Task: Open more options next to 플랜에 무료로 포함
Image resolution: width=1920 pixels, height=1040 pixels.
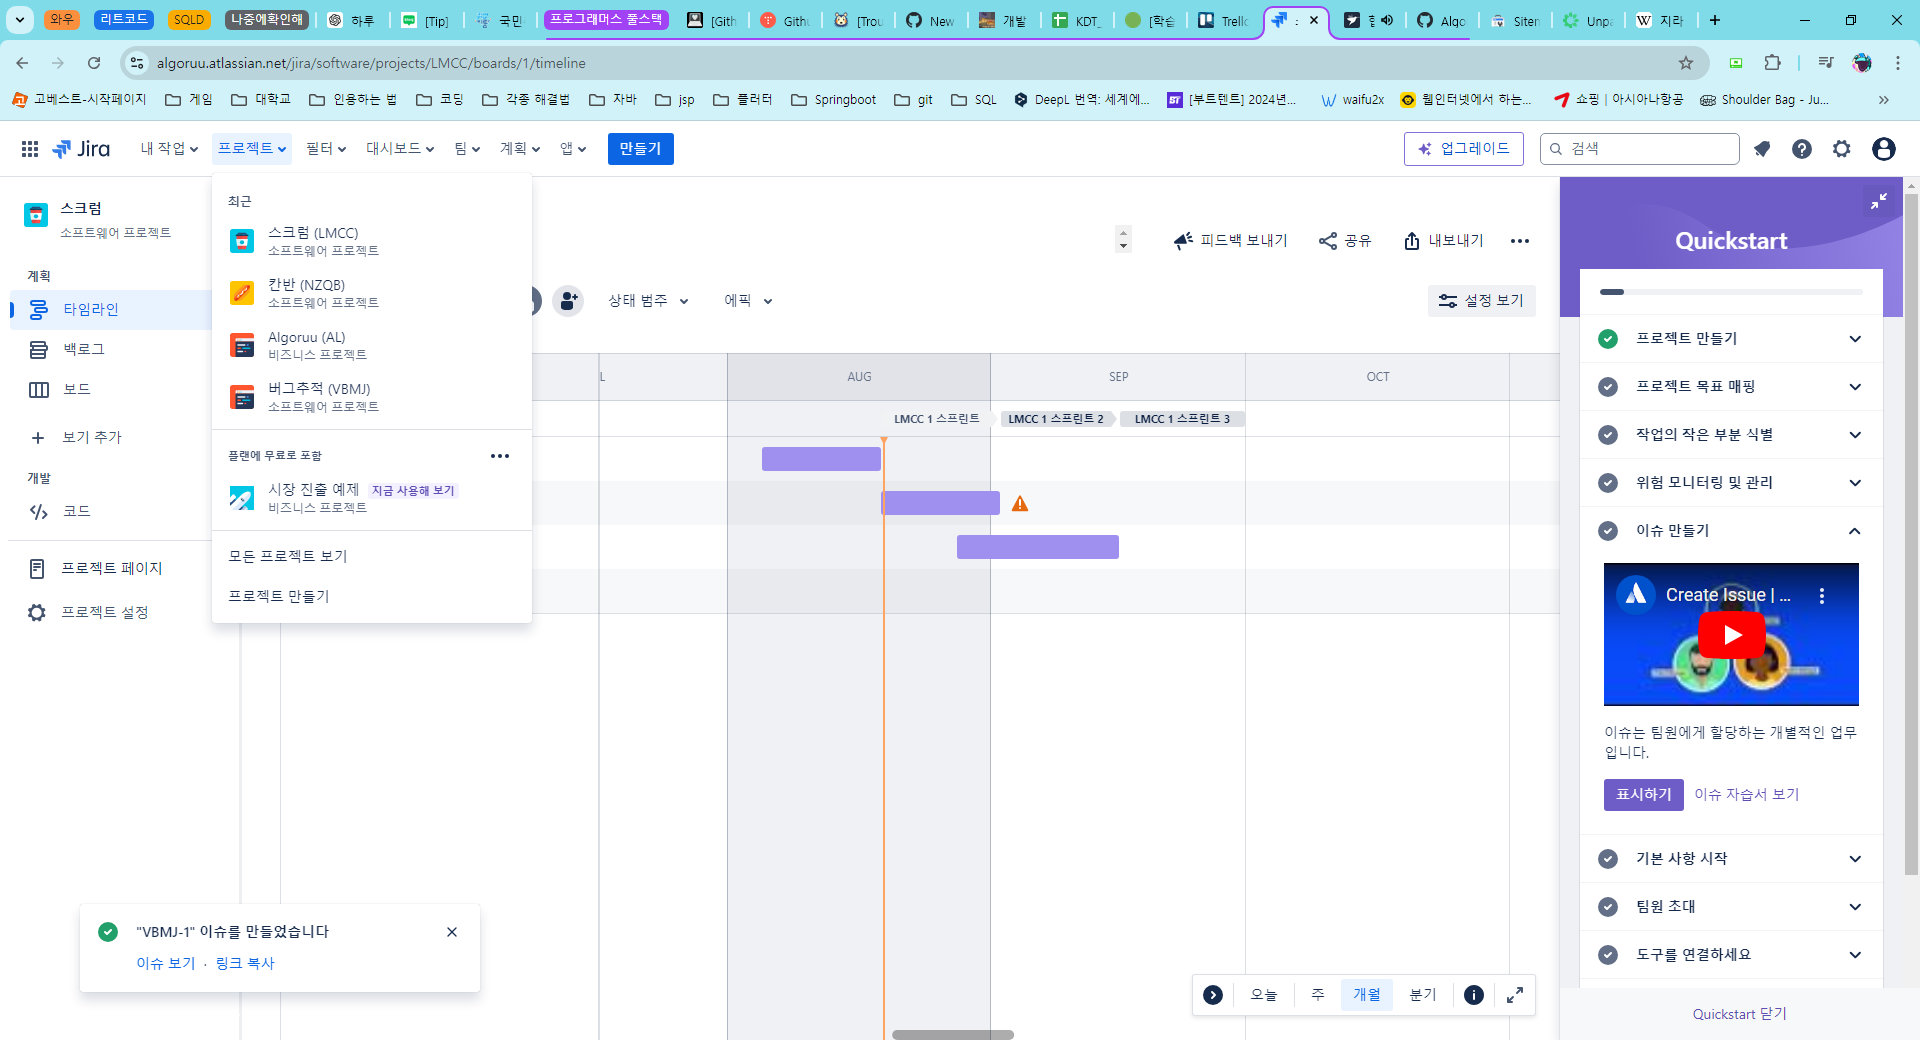Action: 500,456
